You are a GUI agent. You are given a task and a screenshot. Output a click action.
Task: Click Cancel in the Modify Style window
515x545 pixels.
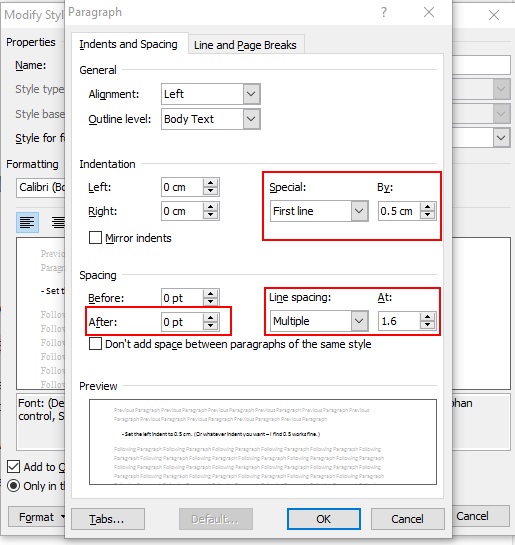[480, 516]
